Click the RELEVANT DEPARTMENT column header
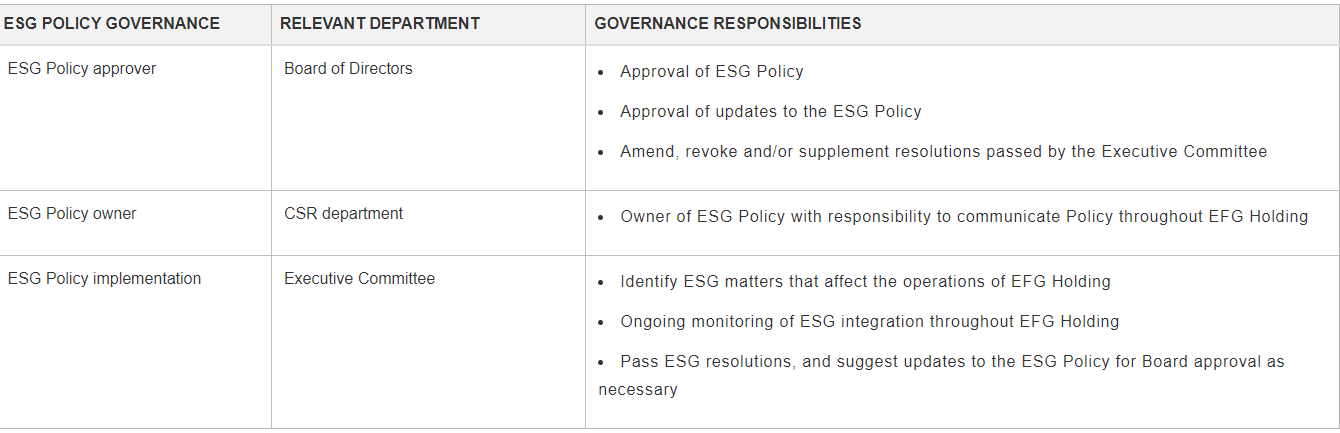The height and width of the screenshot is (433, 1340). tap(379, 24)
